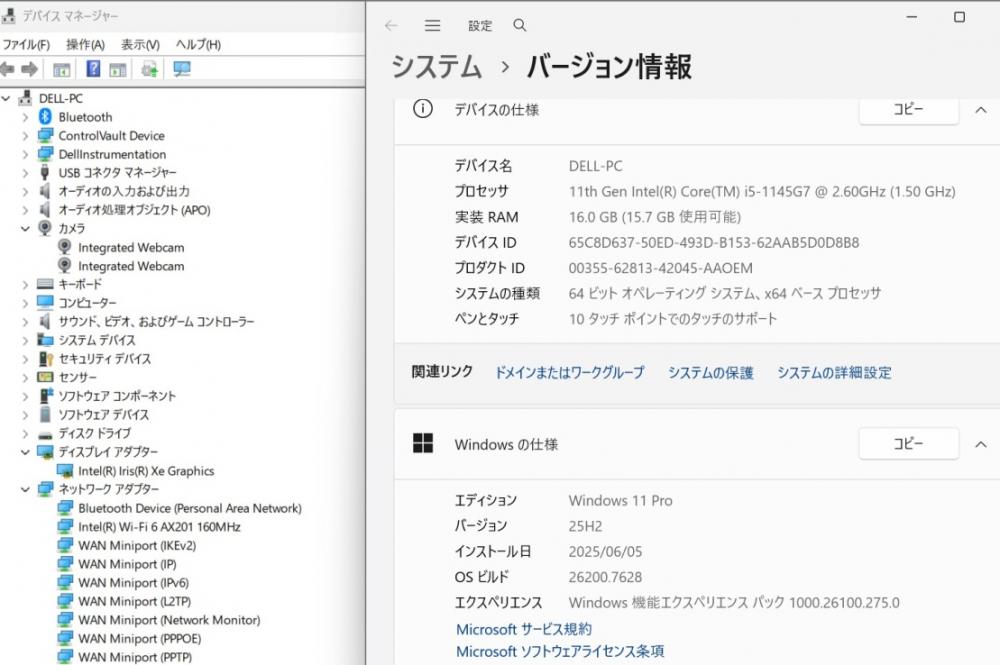Copy Windows specifications with コピー button

coord(909,443)
